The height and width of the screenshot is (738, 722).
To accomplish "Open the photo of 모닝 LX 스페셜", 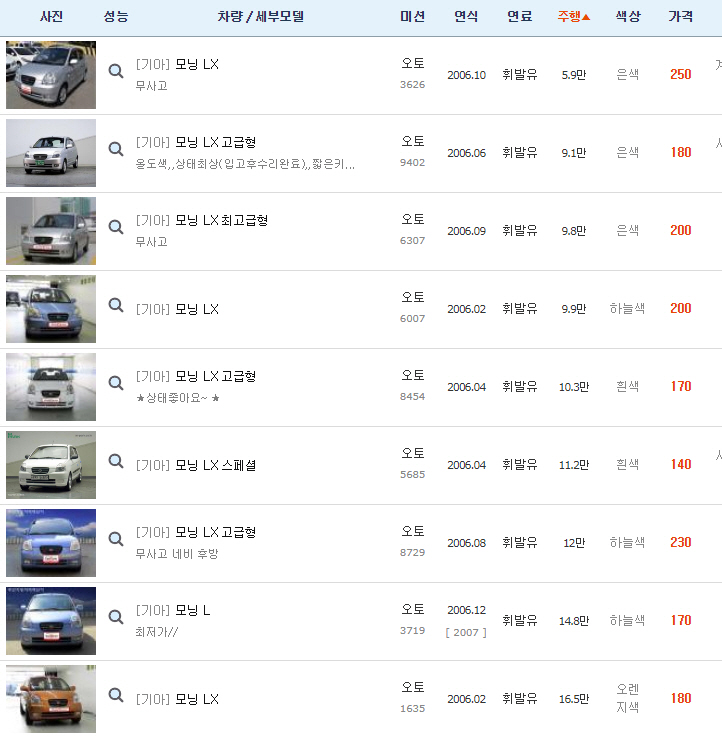I will click(x=51, y=465).
